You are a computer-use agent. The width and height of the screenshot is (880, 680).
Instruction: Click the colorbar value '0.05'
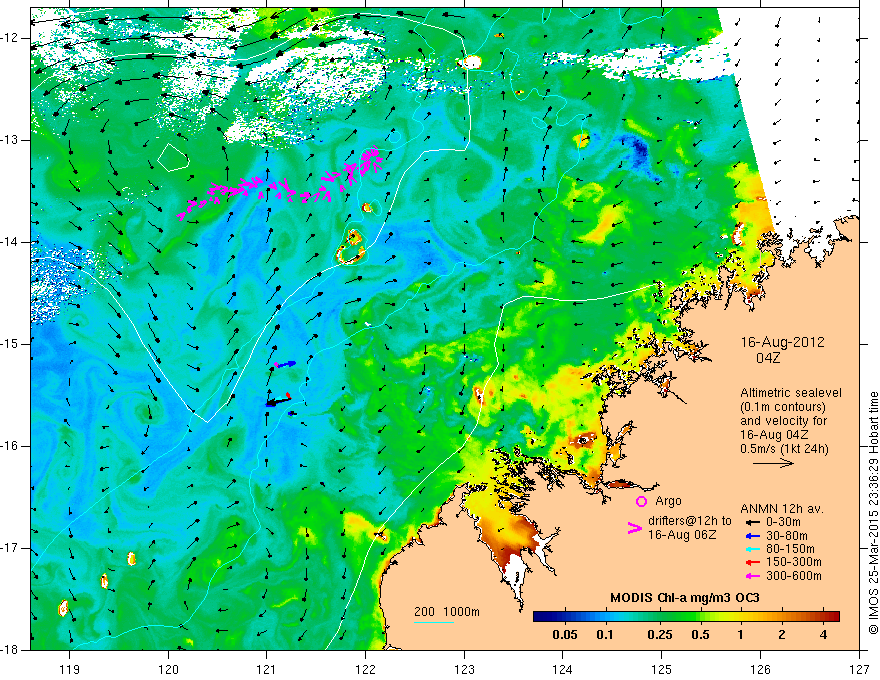tap(565, 635)
